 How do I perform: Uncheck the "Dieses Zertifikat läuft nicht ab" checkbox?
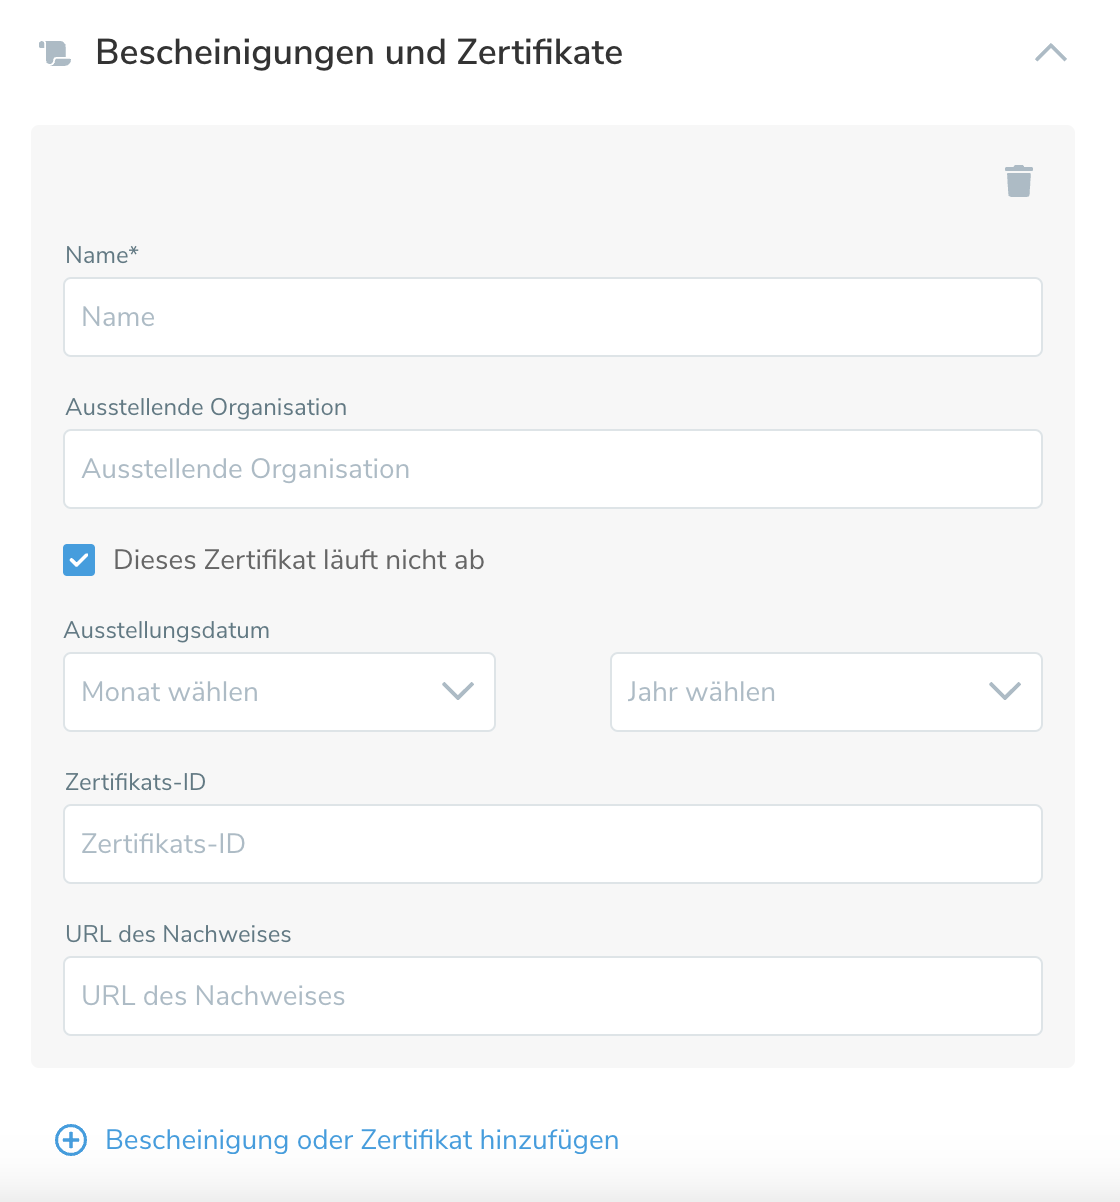coord(79,560)
